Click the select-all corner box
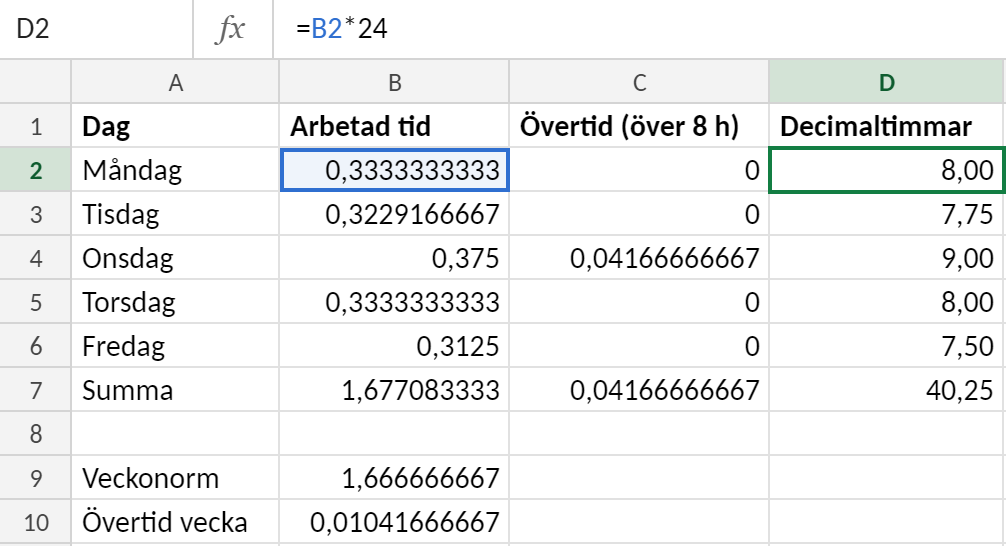 (x=35, y=82)
